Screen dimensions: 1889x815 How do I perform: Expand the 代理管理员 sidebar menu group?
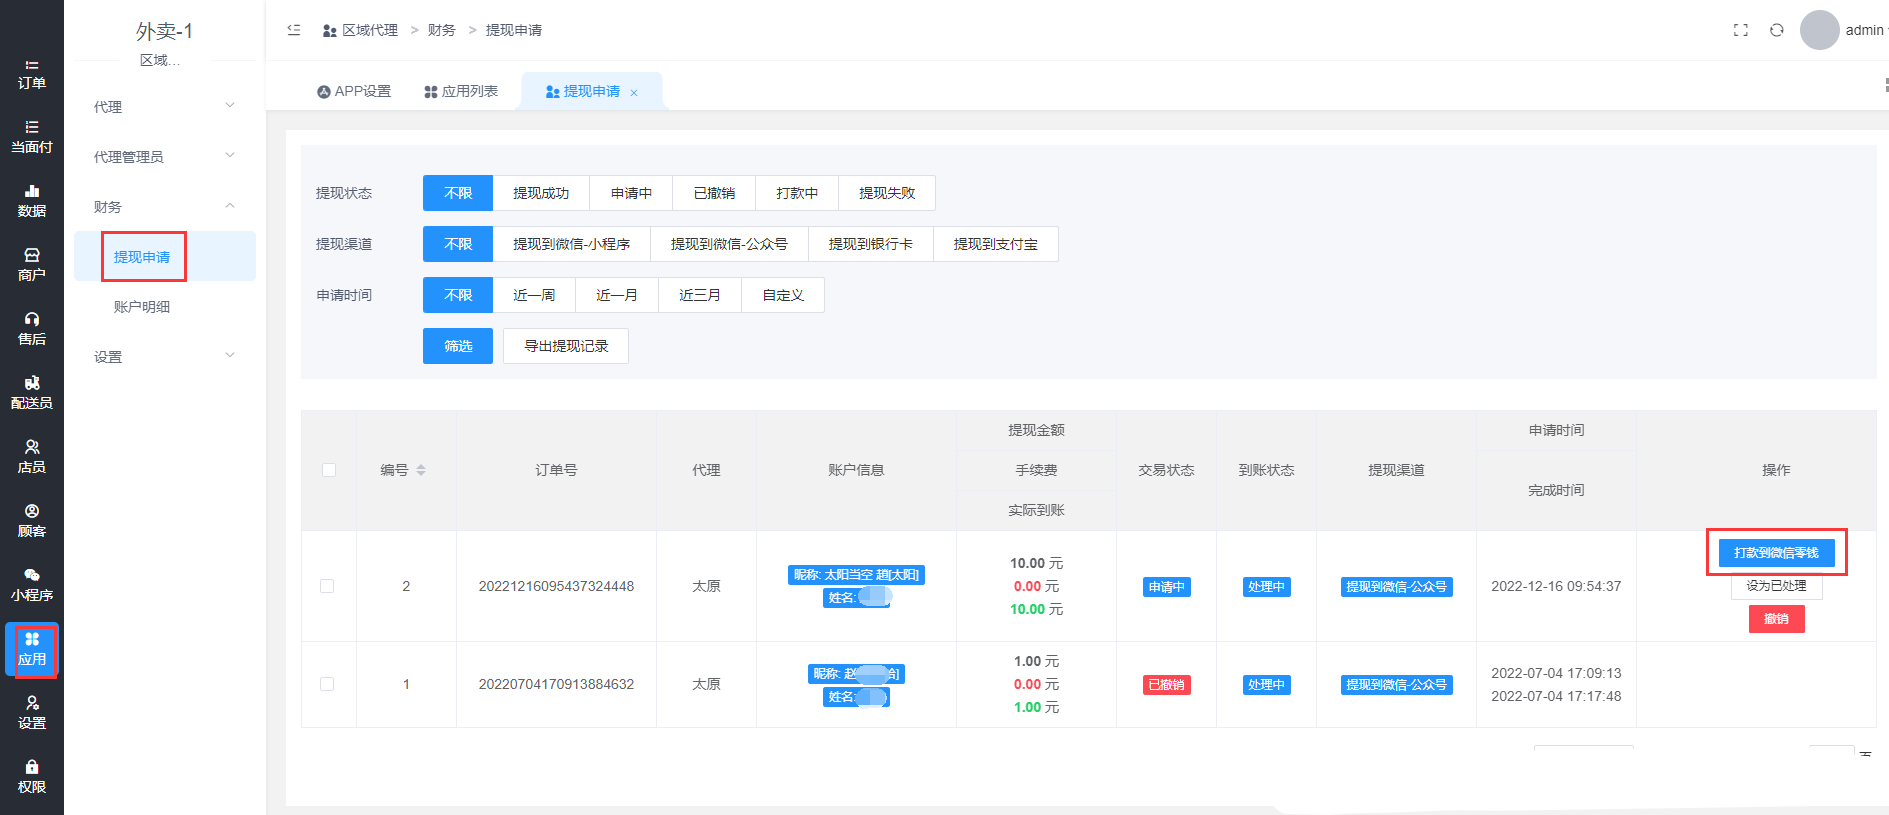pyautogui.click(x=164, y=156)
